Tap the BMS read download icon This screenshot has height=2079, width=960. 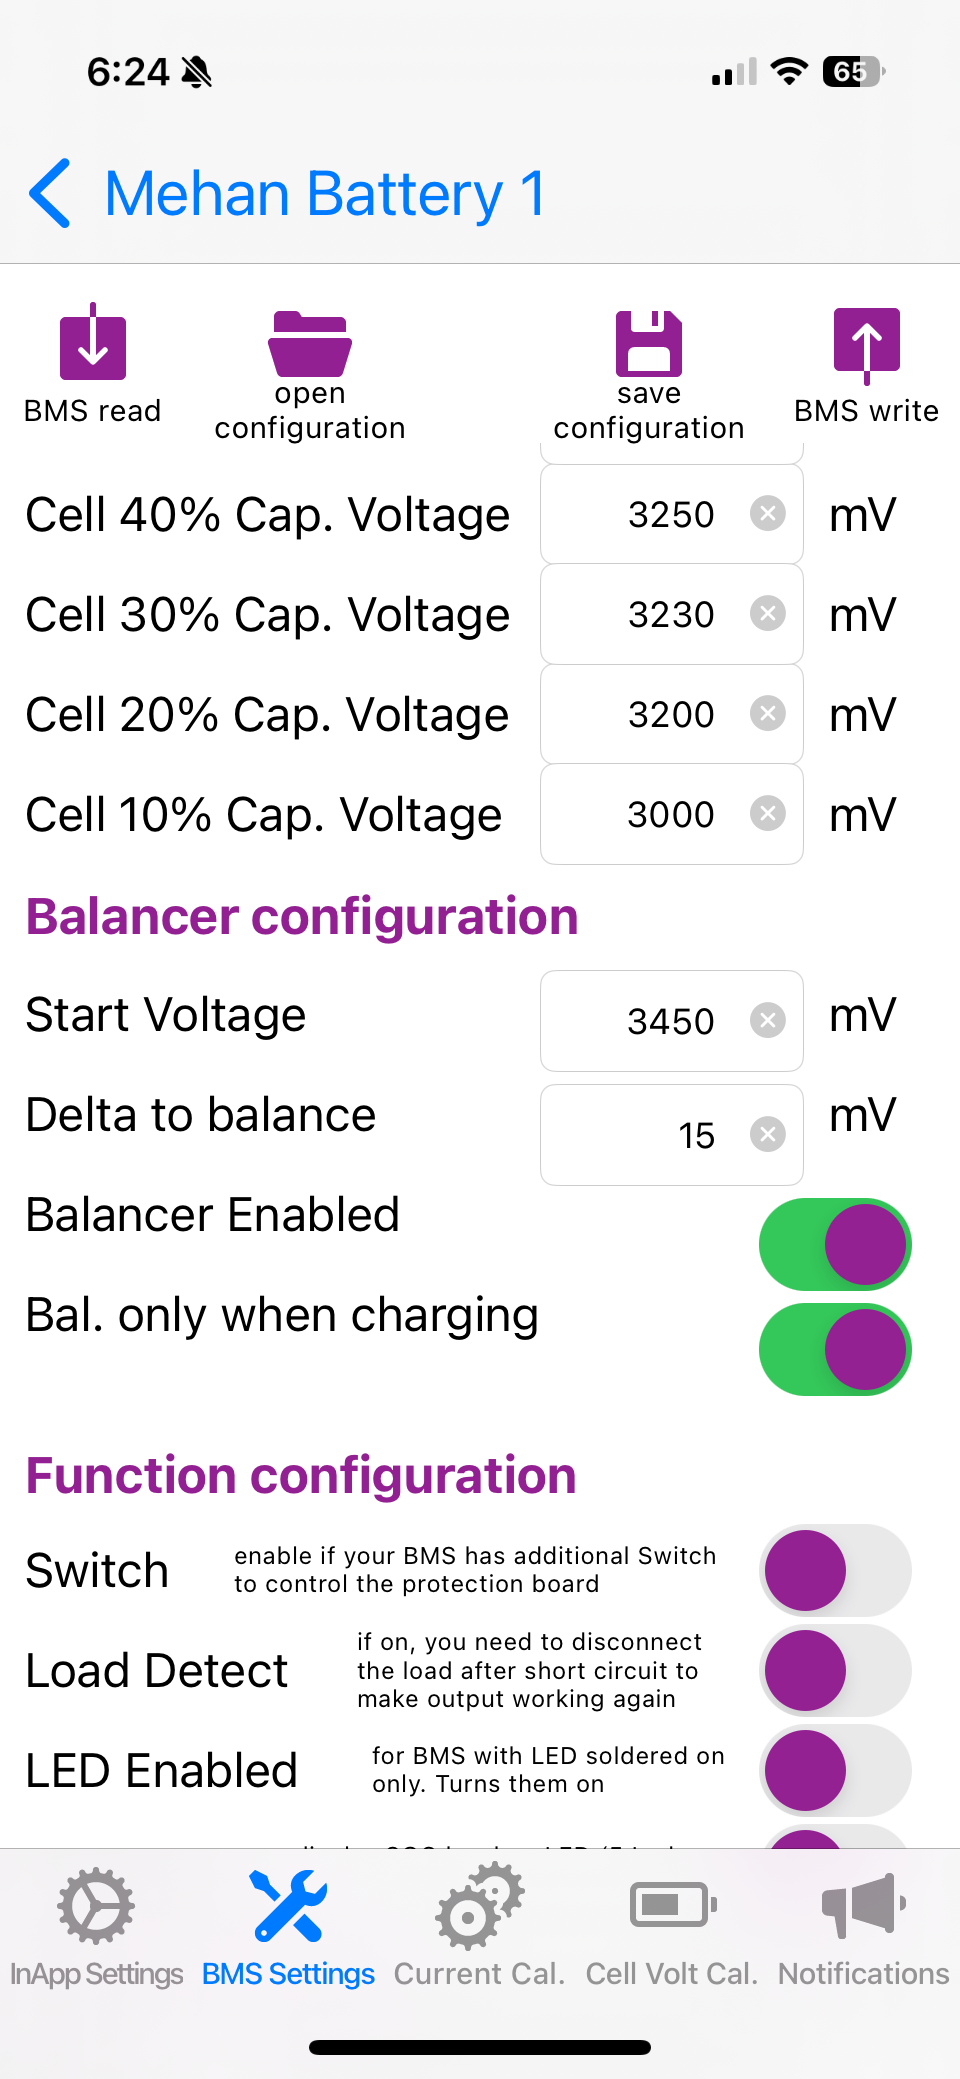93,346
